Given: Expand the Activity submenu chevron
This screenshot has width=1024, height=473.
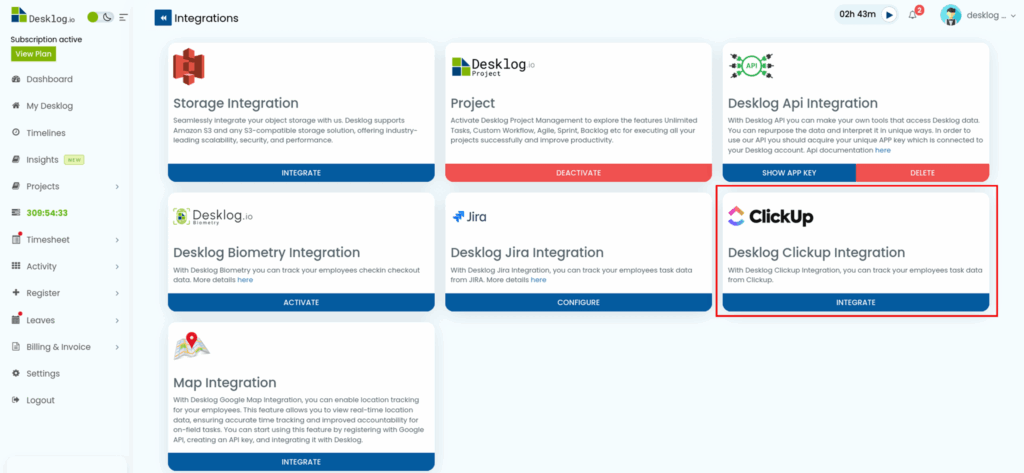Looking at the screenshot, I should click(117, 267).
